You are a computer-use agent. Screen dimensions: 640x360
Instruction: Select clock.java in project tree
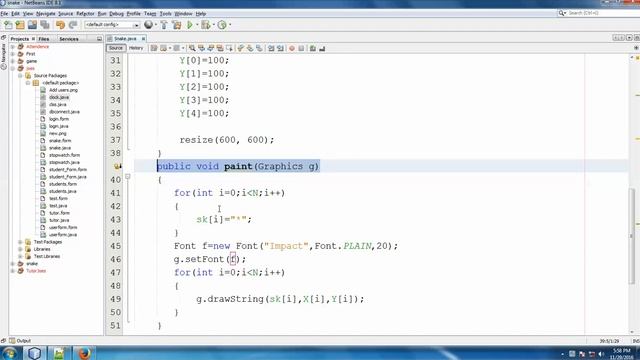[59, 97]
